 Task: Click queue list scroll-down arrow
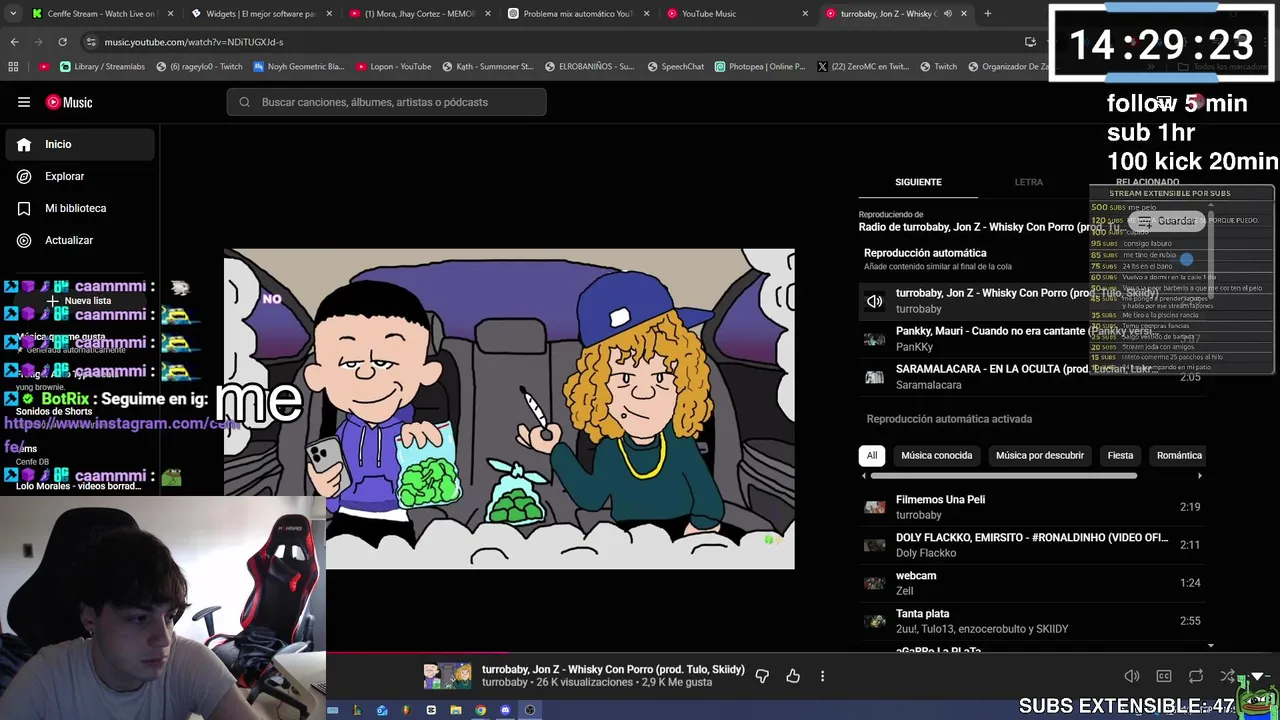click(x=1211, y=646)
